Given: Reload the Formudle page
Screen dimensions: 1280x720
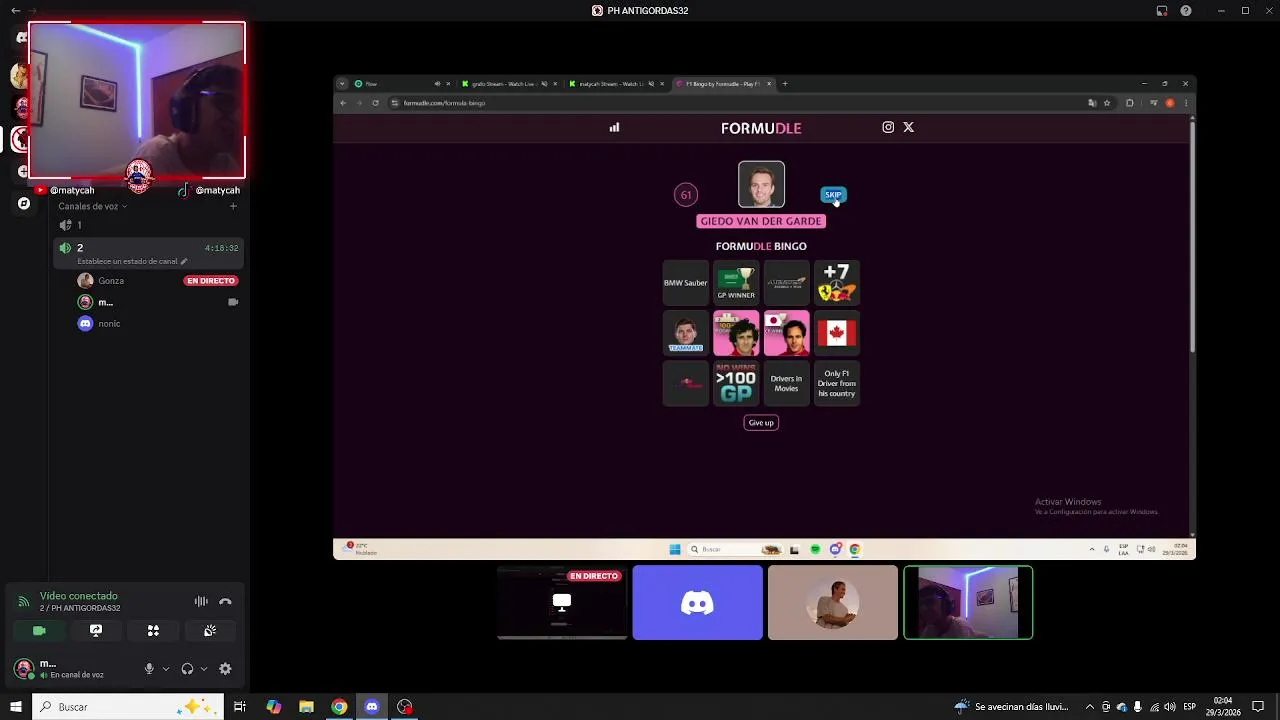Looking at the screenshot, I should [x=375, y=103].
